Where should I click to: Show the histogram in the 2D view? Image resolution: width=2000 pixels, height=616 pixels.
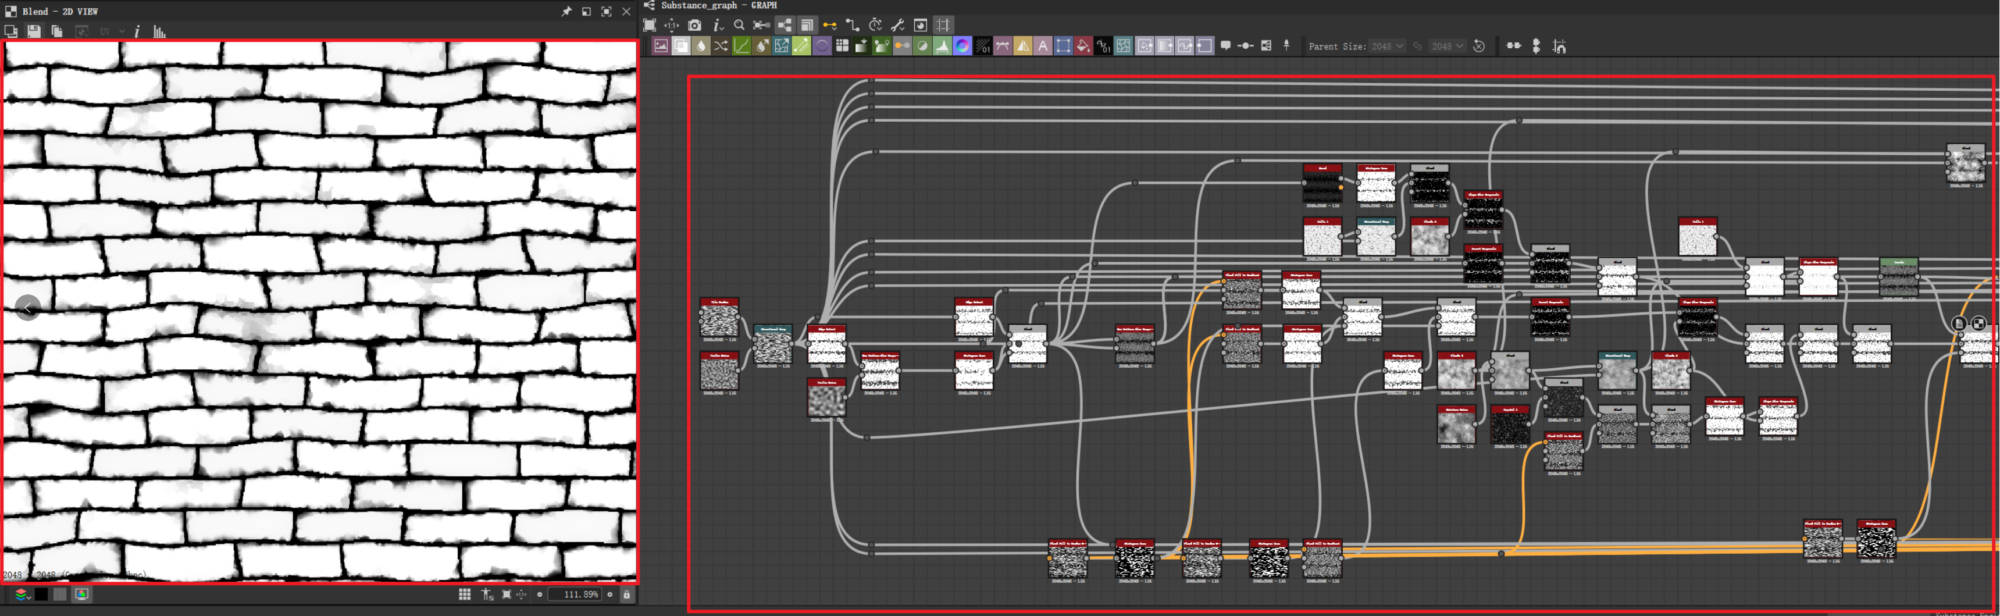pos(159,32)
